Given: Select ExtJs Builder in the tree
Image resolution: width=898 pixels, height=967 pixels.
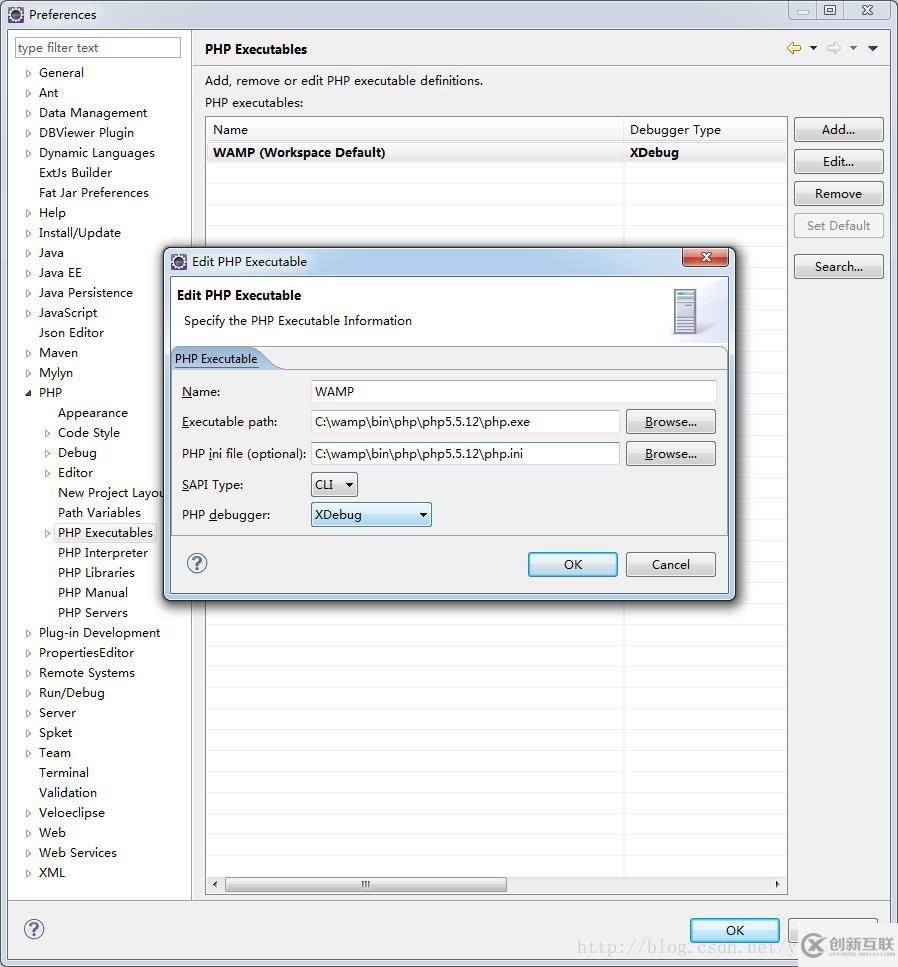Looking at the screenshot, I should [75, 173].
